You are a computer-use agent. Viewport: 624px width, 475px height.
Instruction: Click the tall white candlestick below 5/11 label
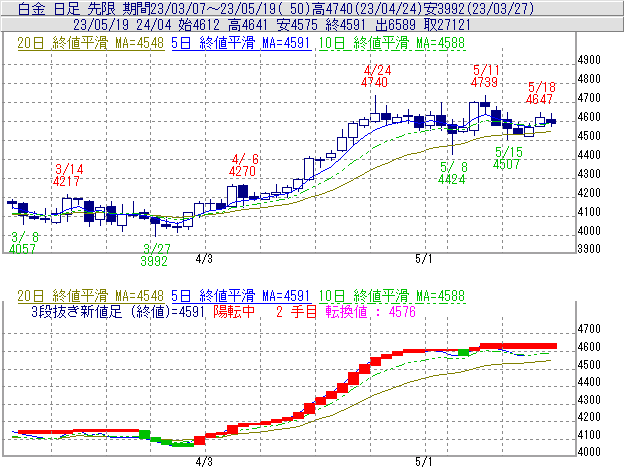[474, 116]
